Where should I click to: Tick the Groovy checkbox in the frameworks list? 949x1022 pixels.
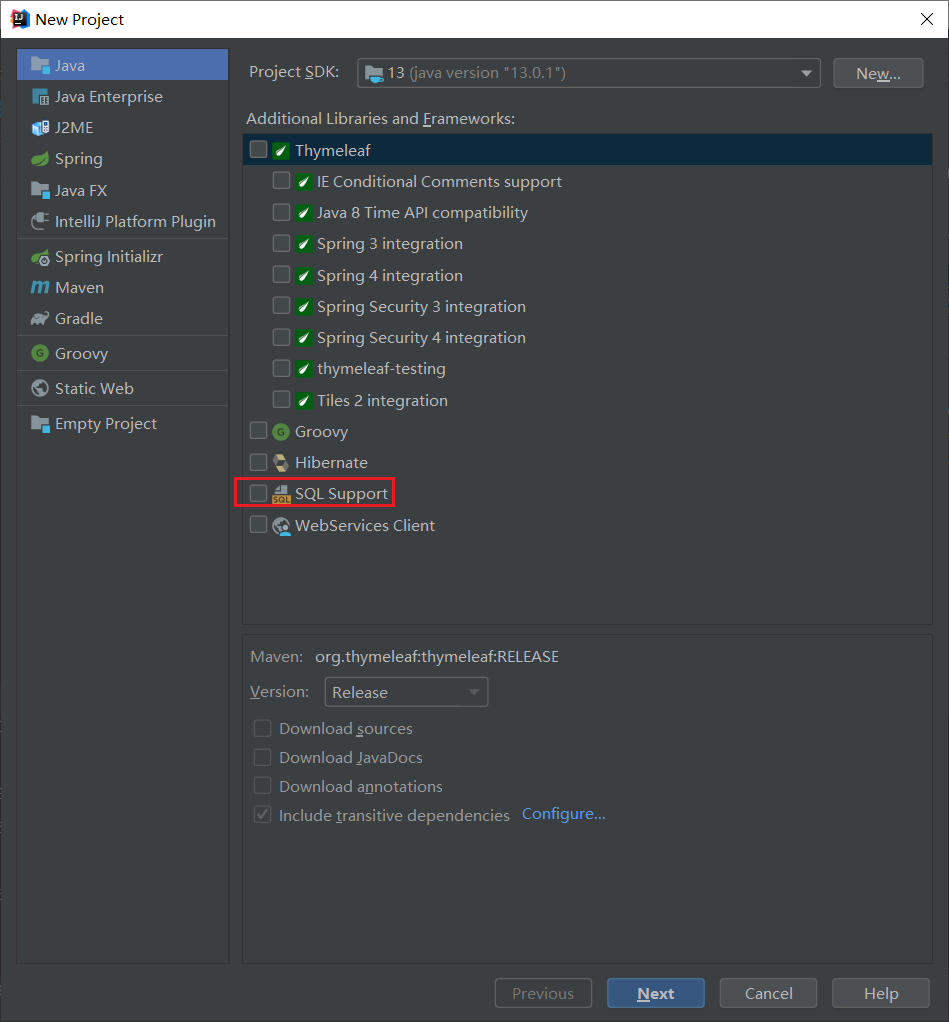point(259,430)
